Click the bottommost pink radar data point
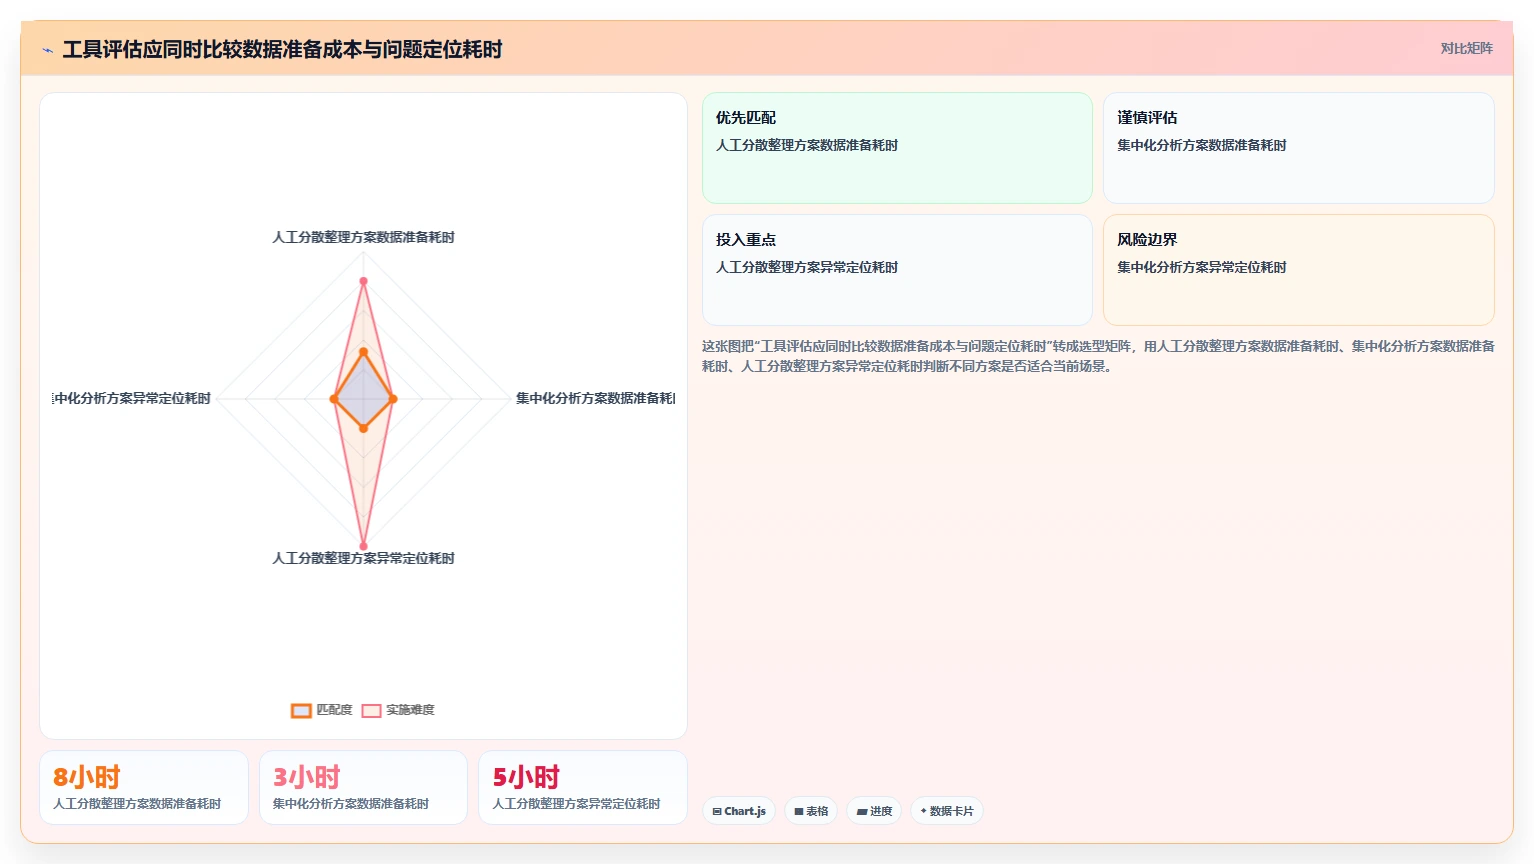This screenshot has height=864, width=1534. [x=363, y=546]
